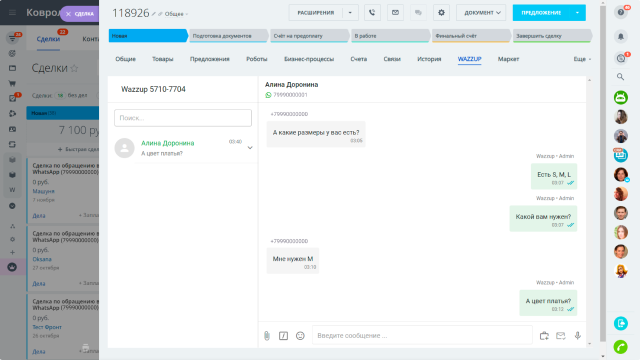The image size is (640, 360).
Task: Open the Маркет tab
Action: click(x=508, y=59)
